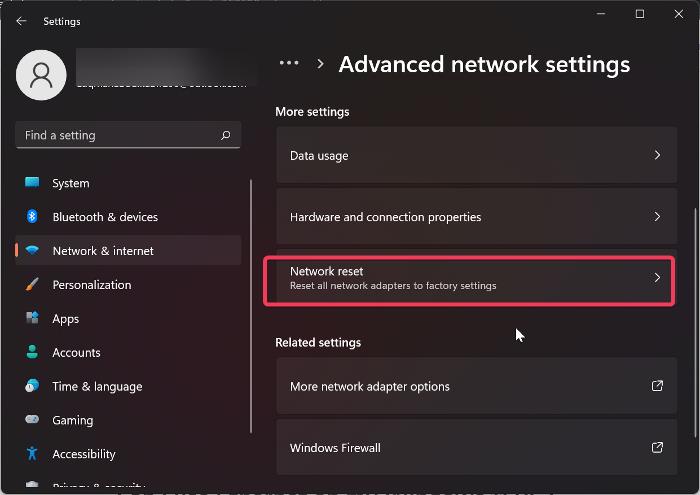Select Network & internet in sidebar

(x=103, y=251)
